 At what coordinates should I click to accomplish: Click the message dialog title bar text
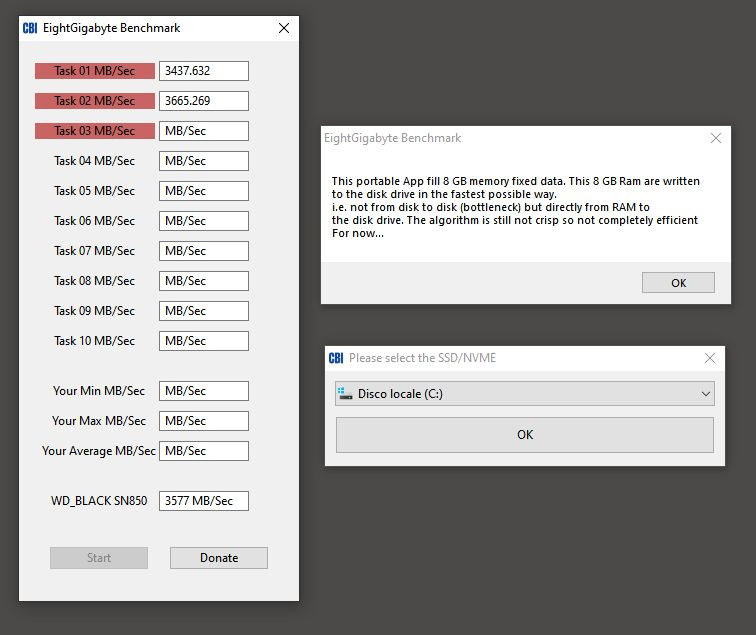coord(392,138)
